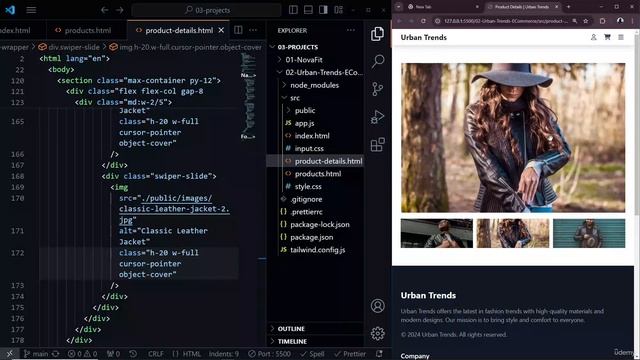Screen dimensions: 640x360
Task: Click the Port : 5500 Live Server item
Action: (269, 354)
